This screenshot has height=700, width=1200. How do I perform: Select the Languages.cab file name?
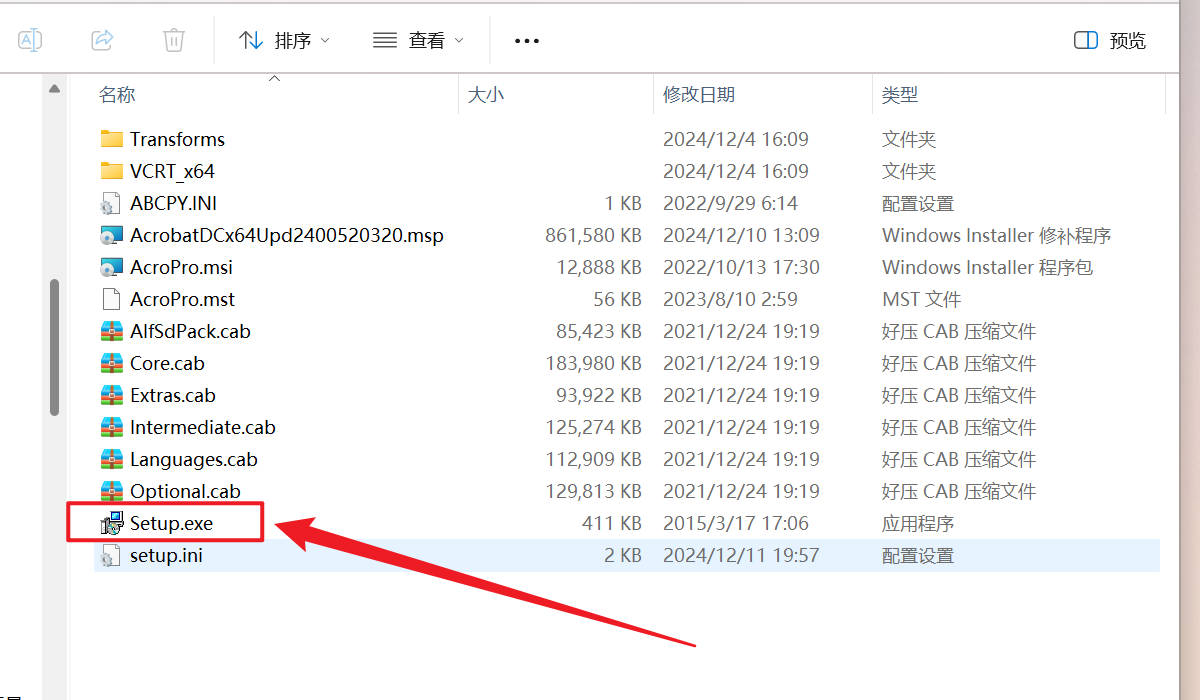(x=194, y=459)
